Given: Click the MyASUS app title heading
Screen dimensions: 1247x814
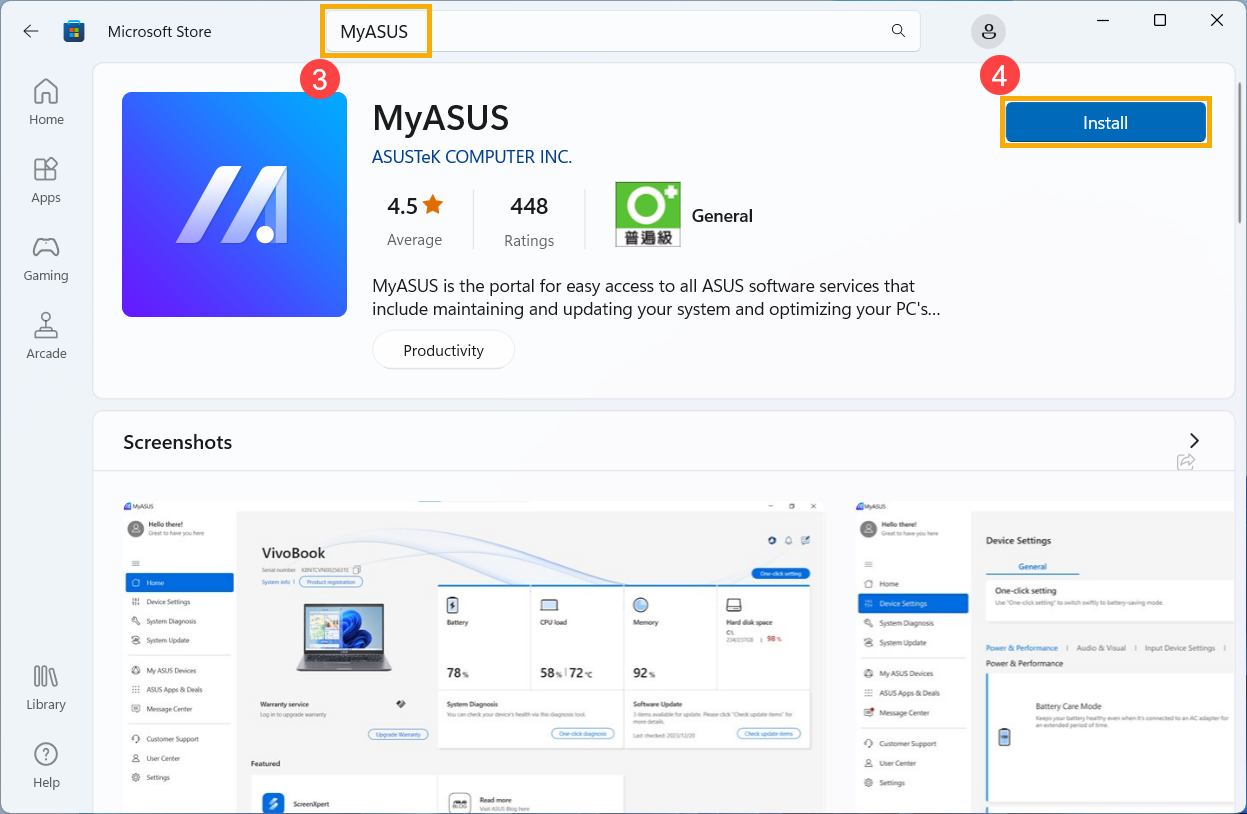Looking at the screenshot, I should pos(441,118).
